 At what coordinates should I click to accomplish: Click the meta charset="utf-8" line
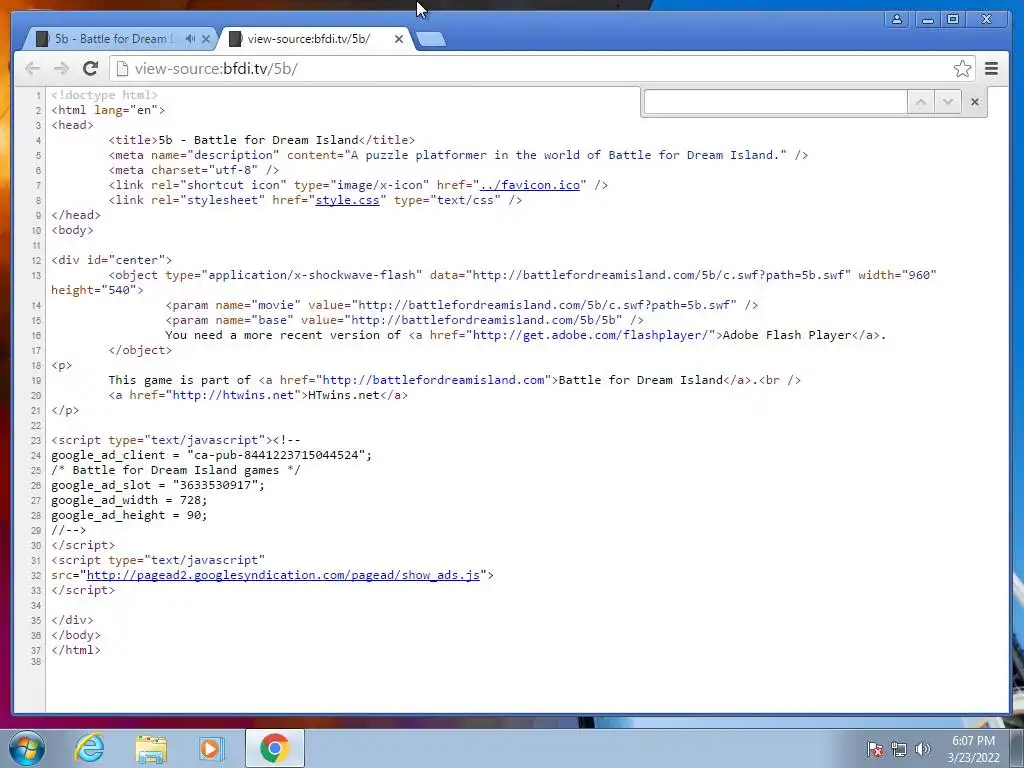coord(194,170)
